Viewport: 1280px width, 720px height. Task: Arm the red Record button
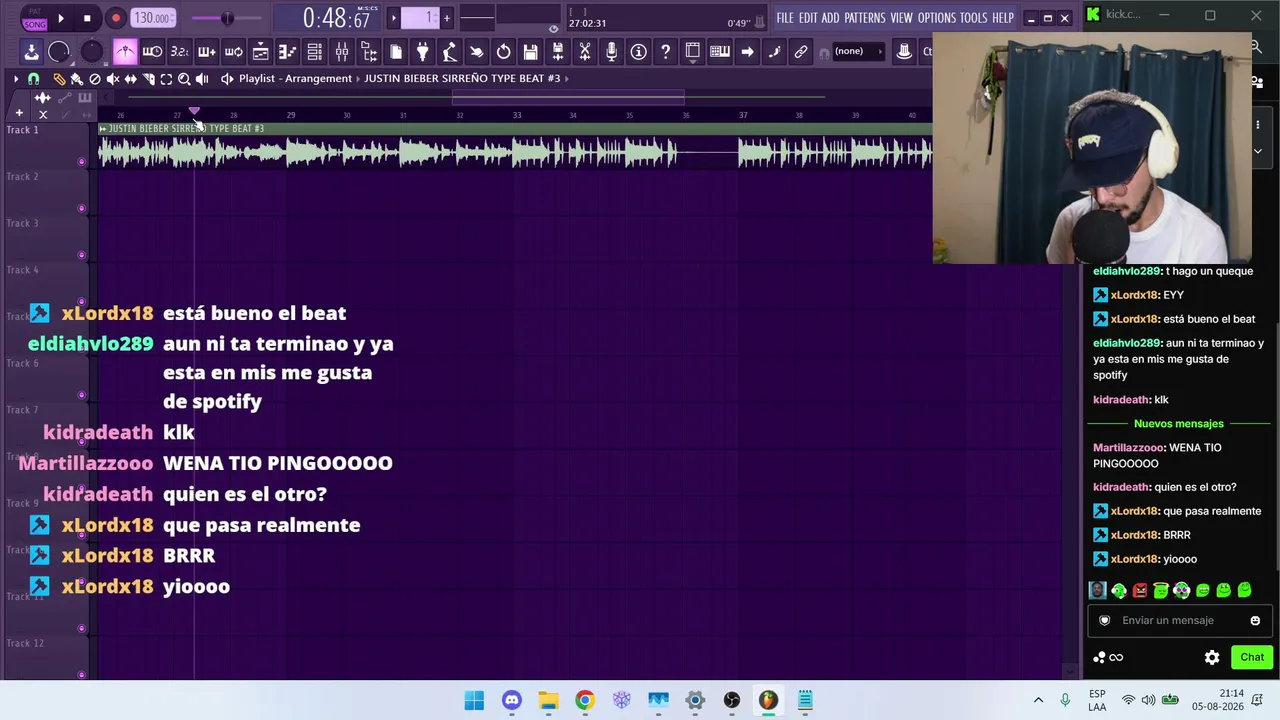[115, 18]
